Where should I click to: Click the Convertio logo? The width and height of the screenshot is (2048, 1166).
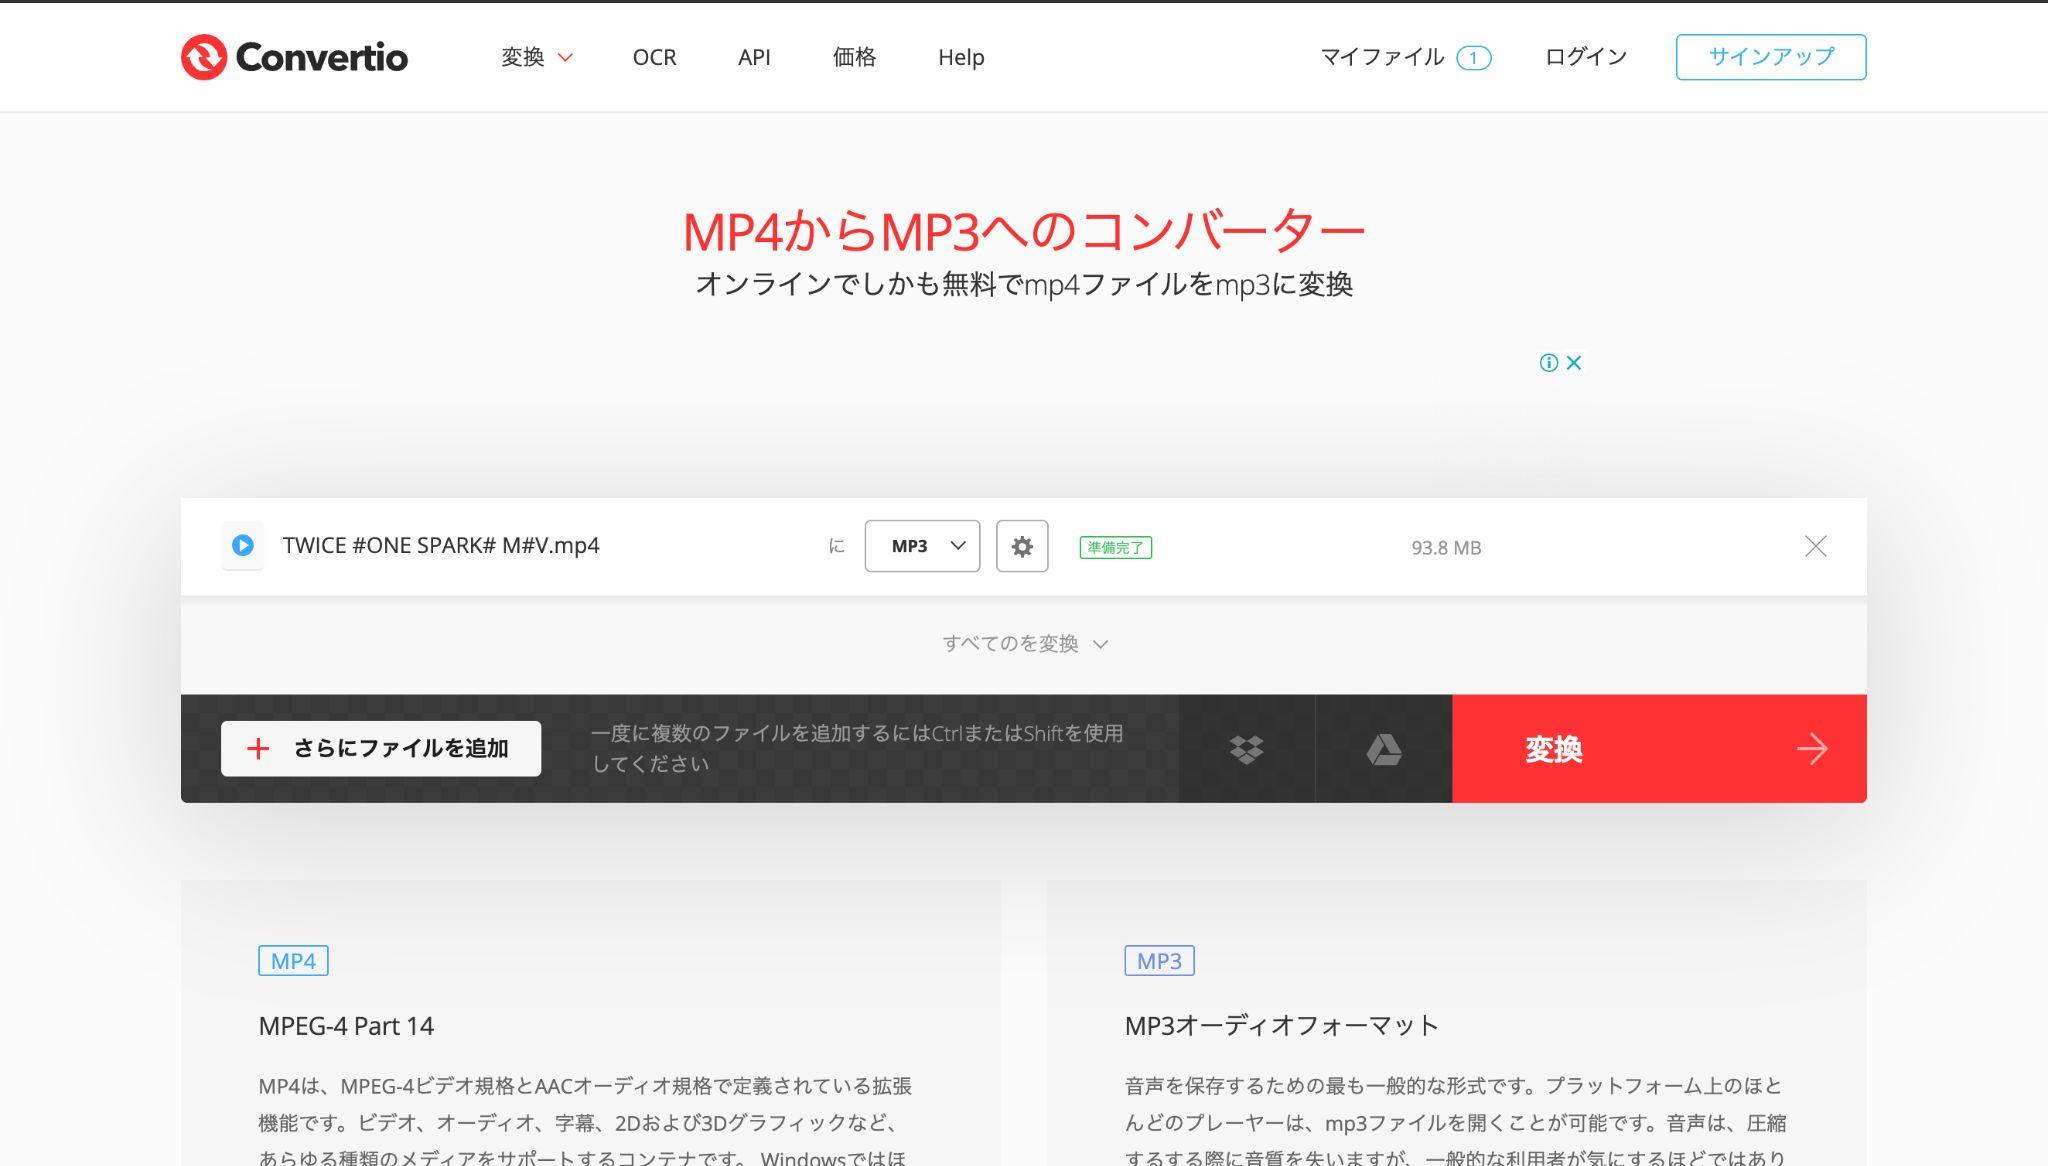pyautogui.click(x=294, y=57)
